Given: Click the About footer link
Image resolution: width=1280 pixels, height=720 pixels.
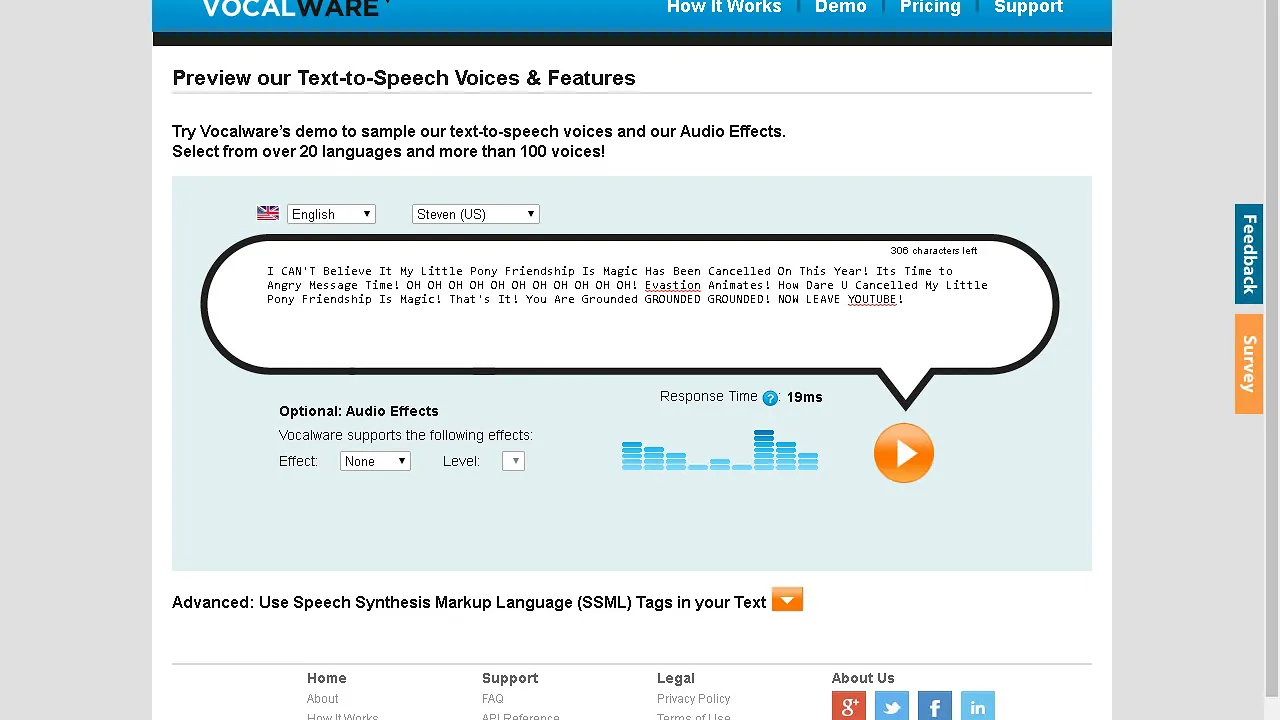Looking at the screenshot, I should pos(322,699).
